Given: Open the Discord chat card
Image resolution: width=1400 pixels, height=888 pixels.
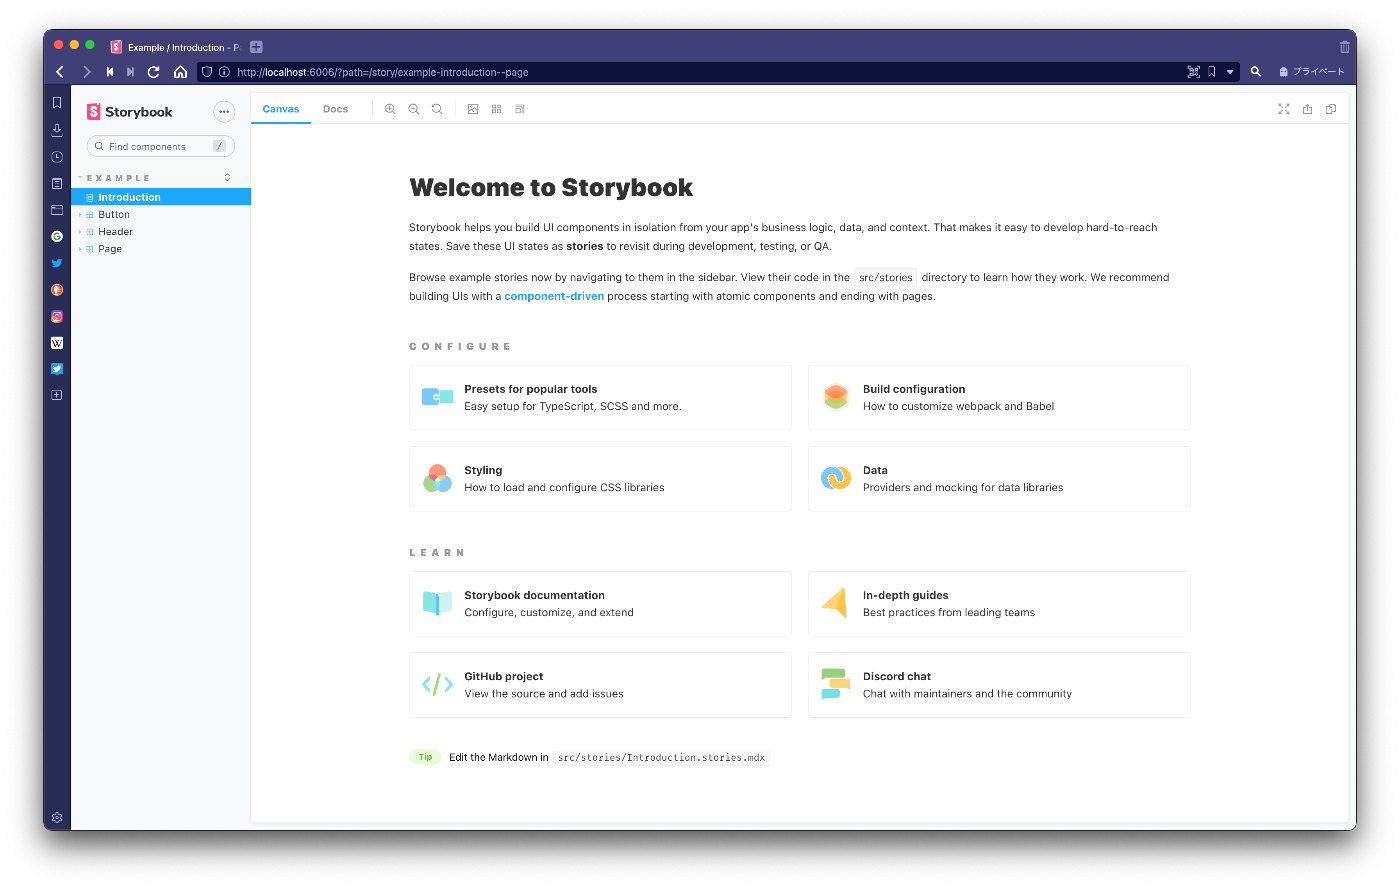Looking at the screenshot, I should pyautogui.click(x=999, y=685).
